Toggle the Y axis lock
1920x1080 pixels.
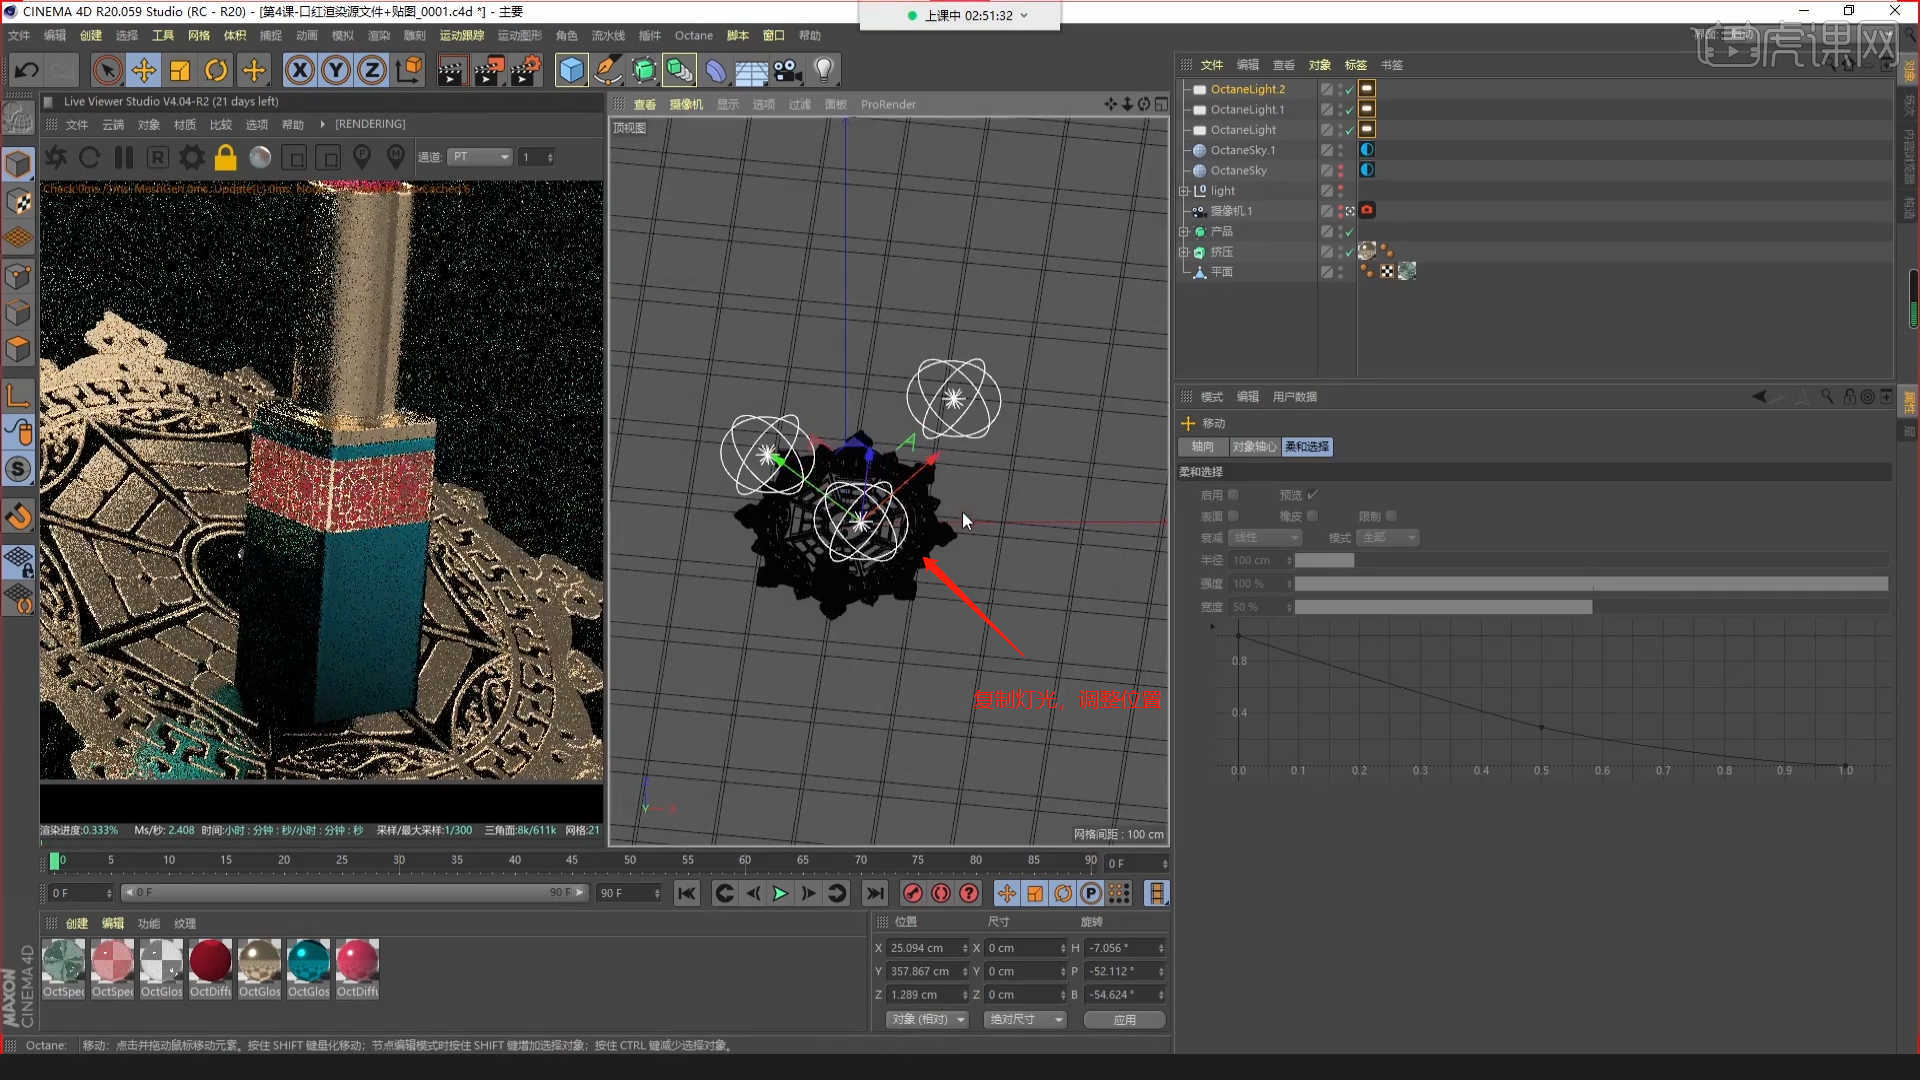336,70
